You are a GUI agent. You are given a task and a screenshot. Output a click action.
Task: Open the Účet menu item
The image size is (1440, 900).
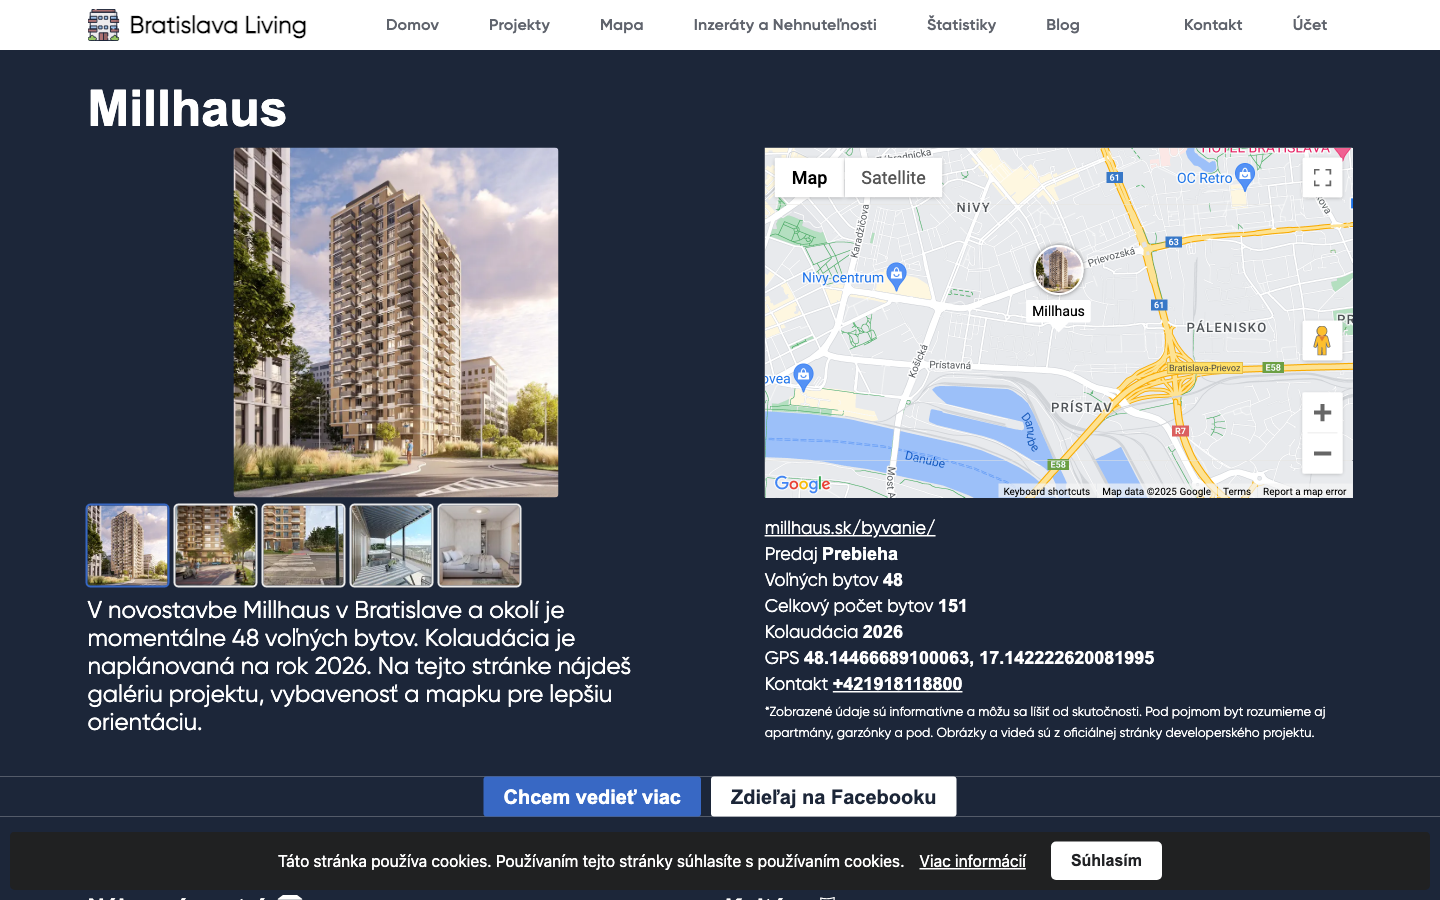click(x=1309, y=25)
